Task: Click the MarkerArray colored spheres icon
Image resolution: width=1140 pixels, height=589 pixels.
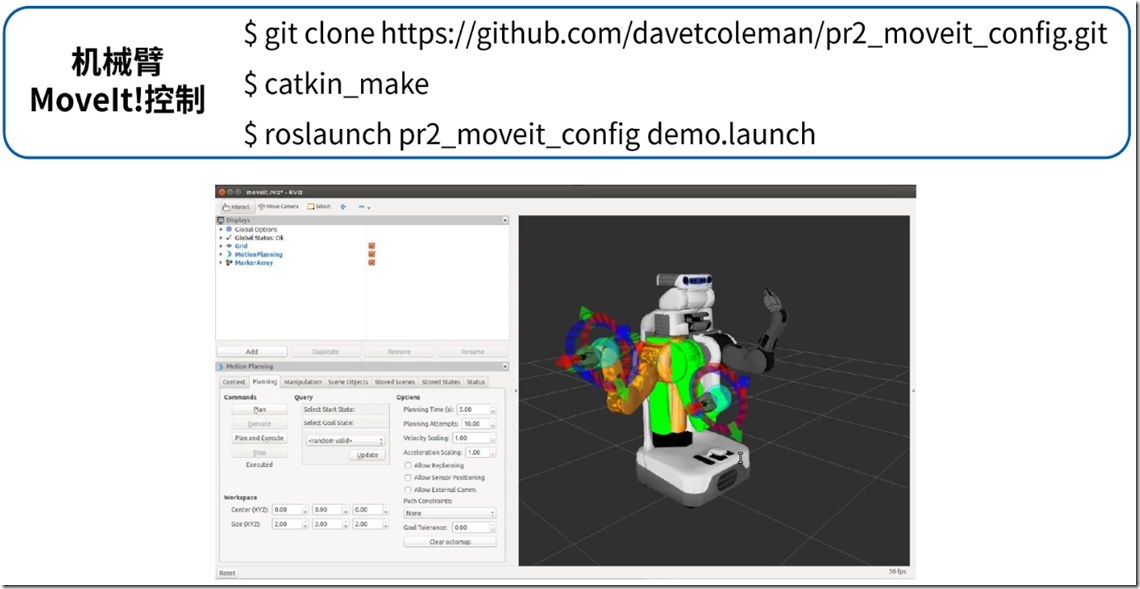Action: [229, 263]
